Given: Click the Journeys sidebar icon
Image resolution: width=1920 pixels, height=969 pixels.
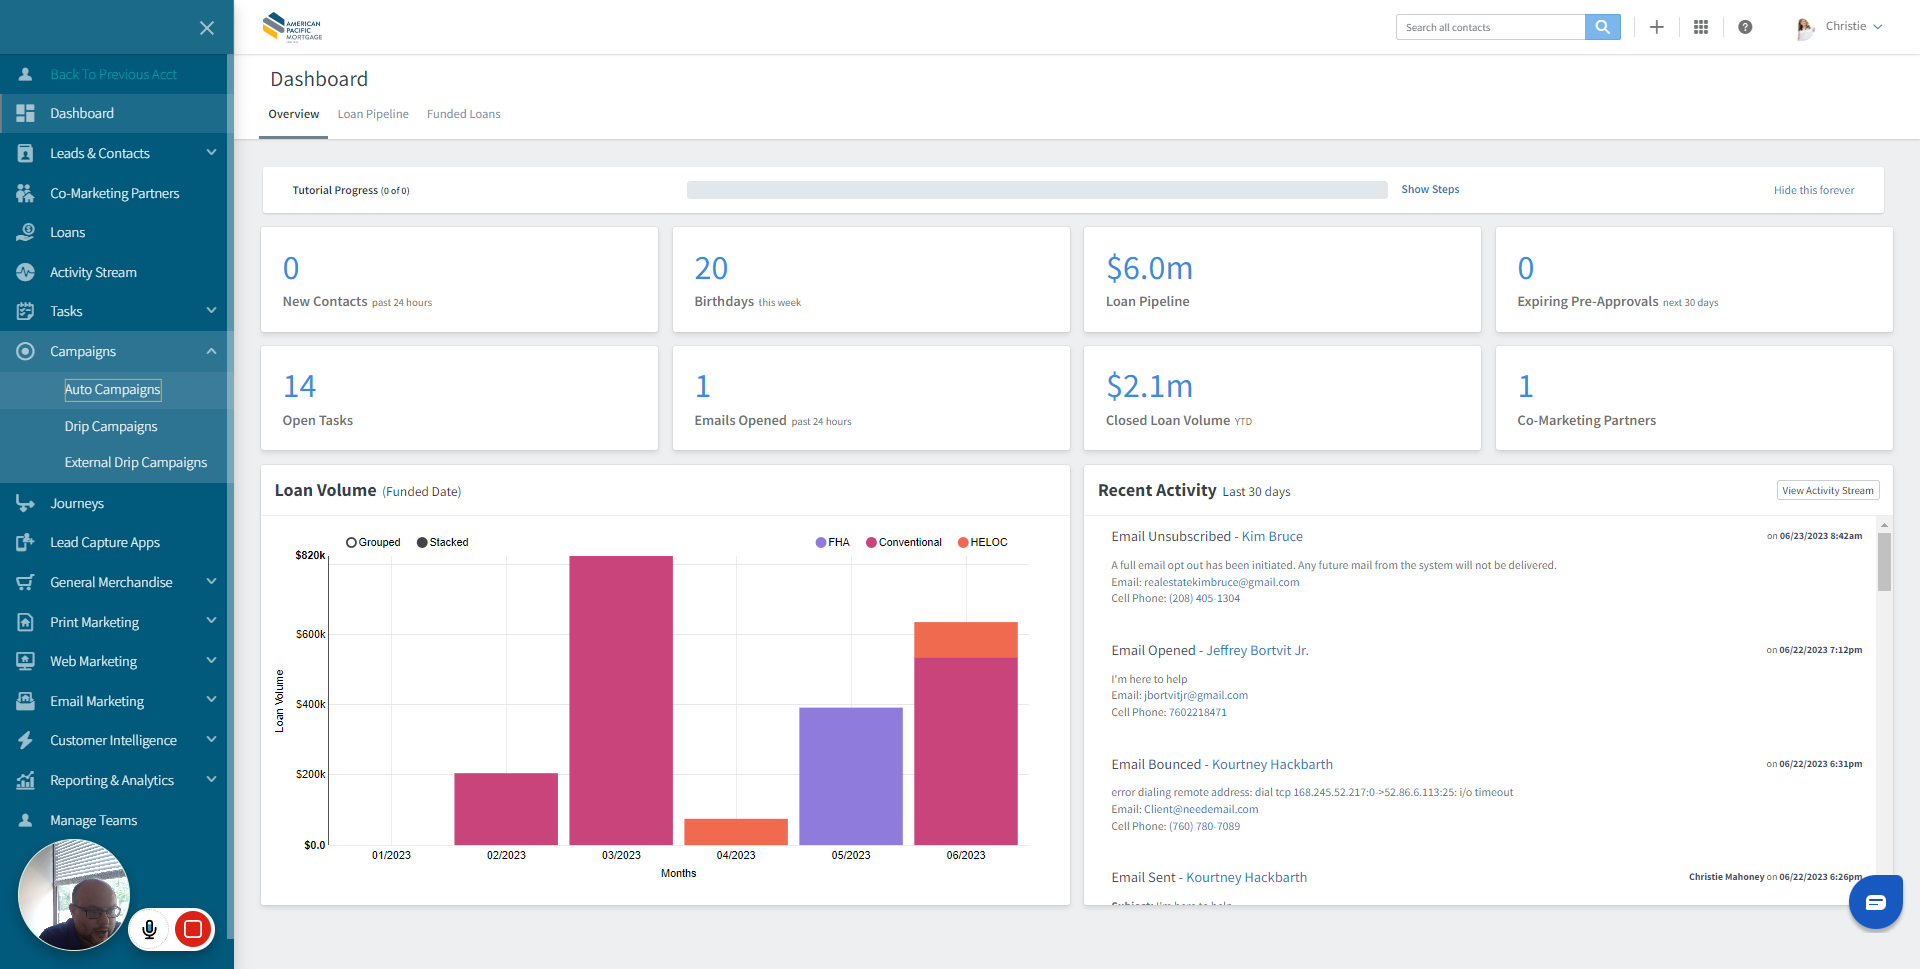Looking at the screenshot, I should tap(26, 503).
